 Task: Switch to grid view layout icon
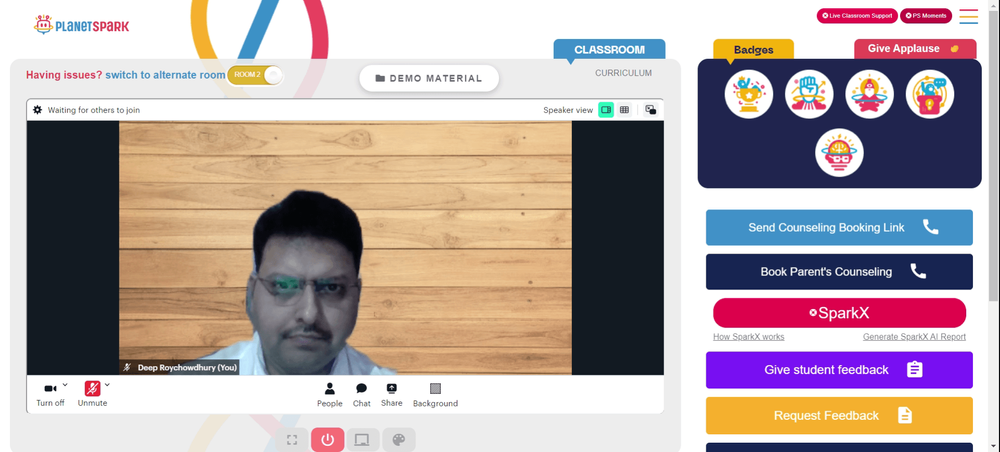tap(624, 110)
